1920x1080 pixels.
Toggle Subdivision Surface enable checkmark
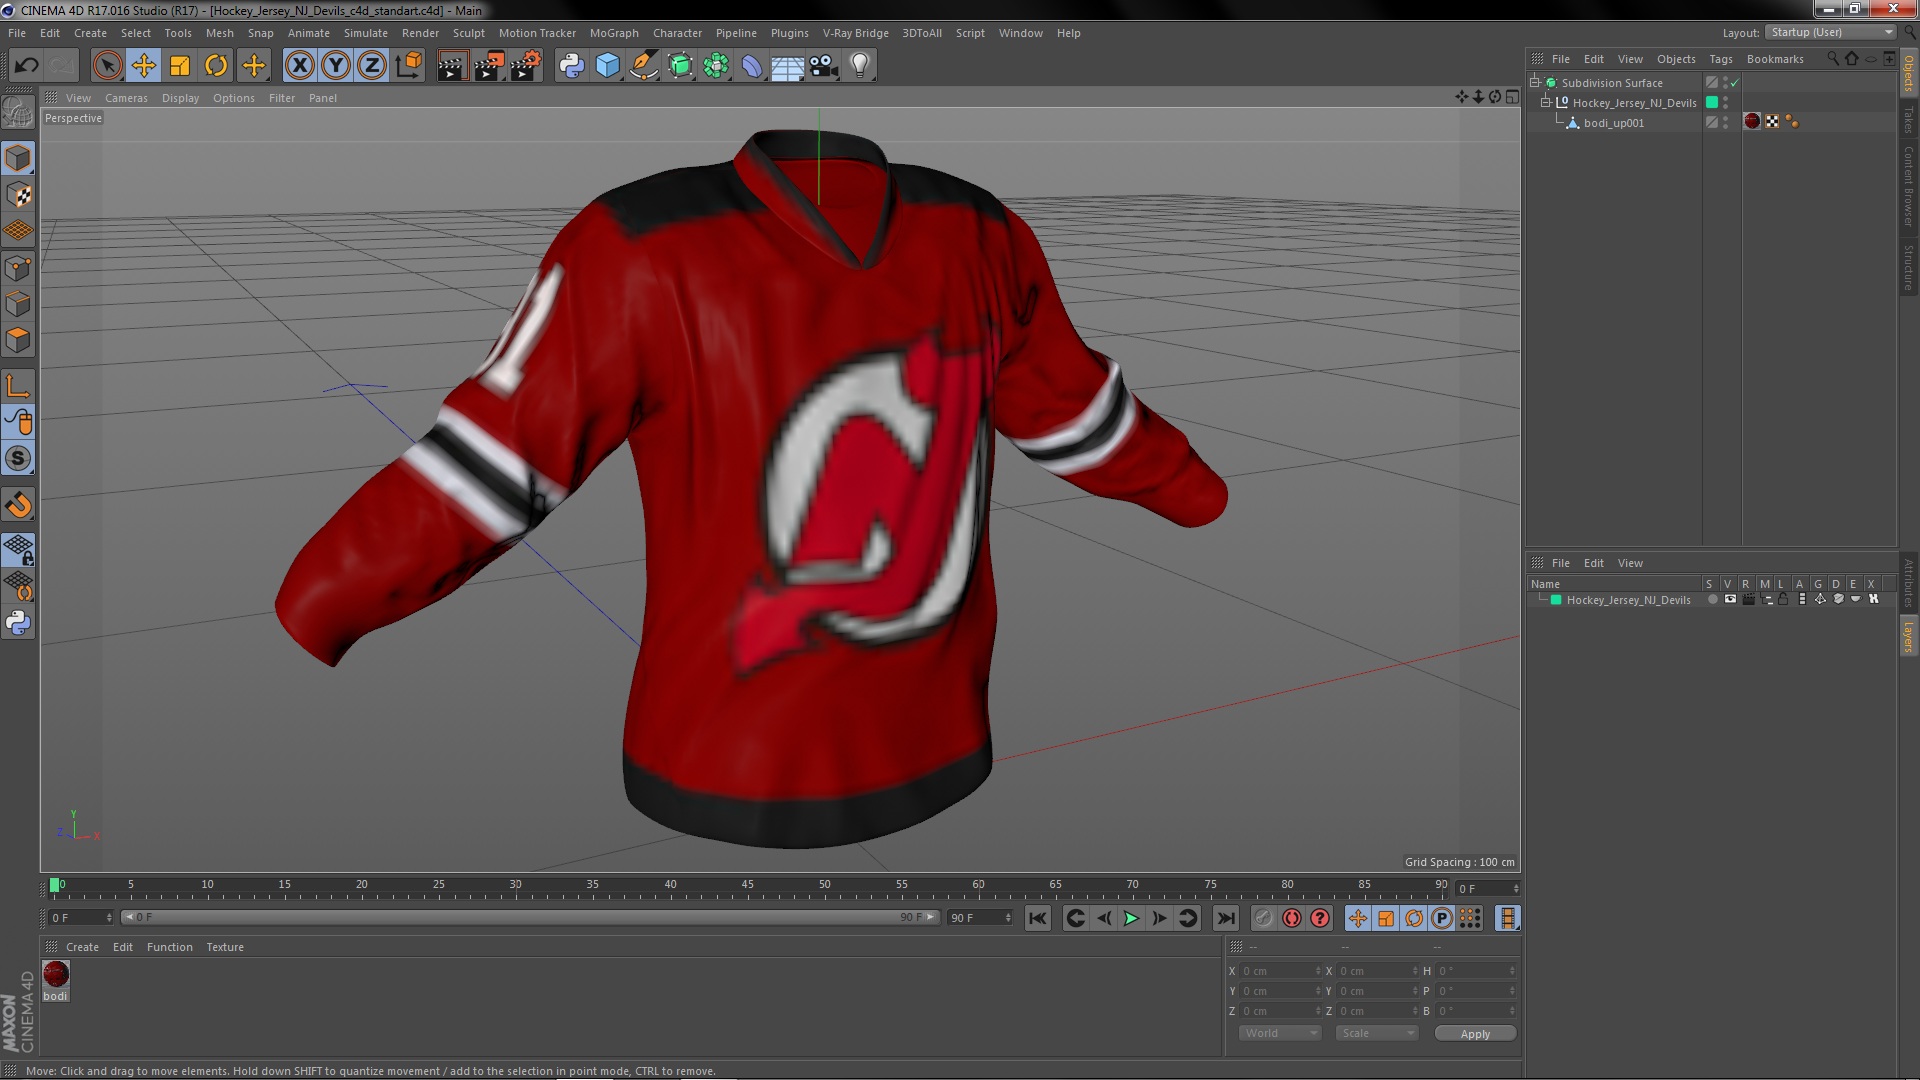pyautogui.click(x=1735, y=83)
